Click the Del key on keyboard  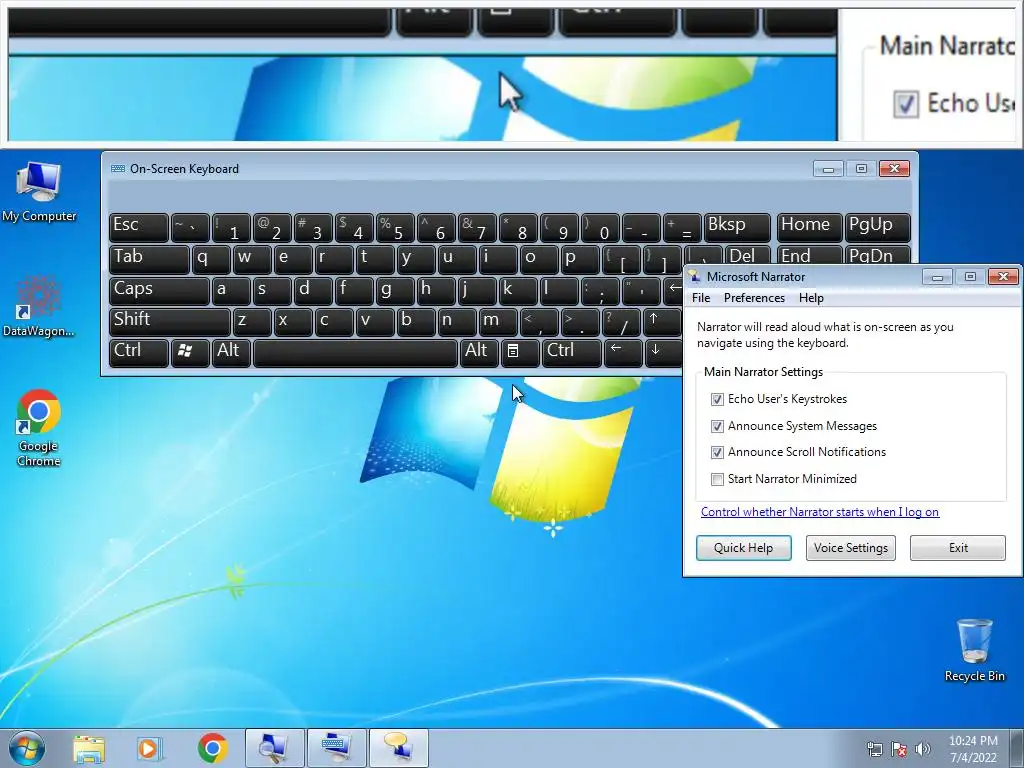tap(748, 255)
